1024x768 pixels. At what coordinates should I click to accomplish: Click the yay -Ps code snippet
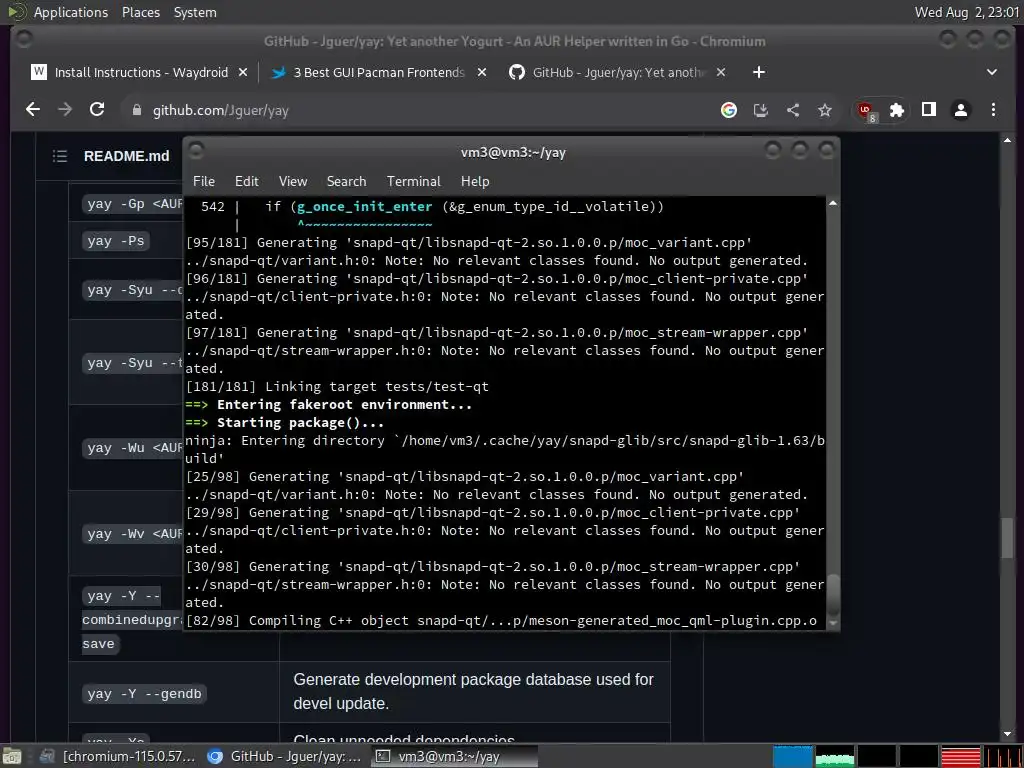(116, 241)
